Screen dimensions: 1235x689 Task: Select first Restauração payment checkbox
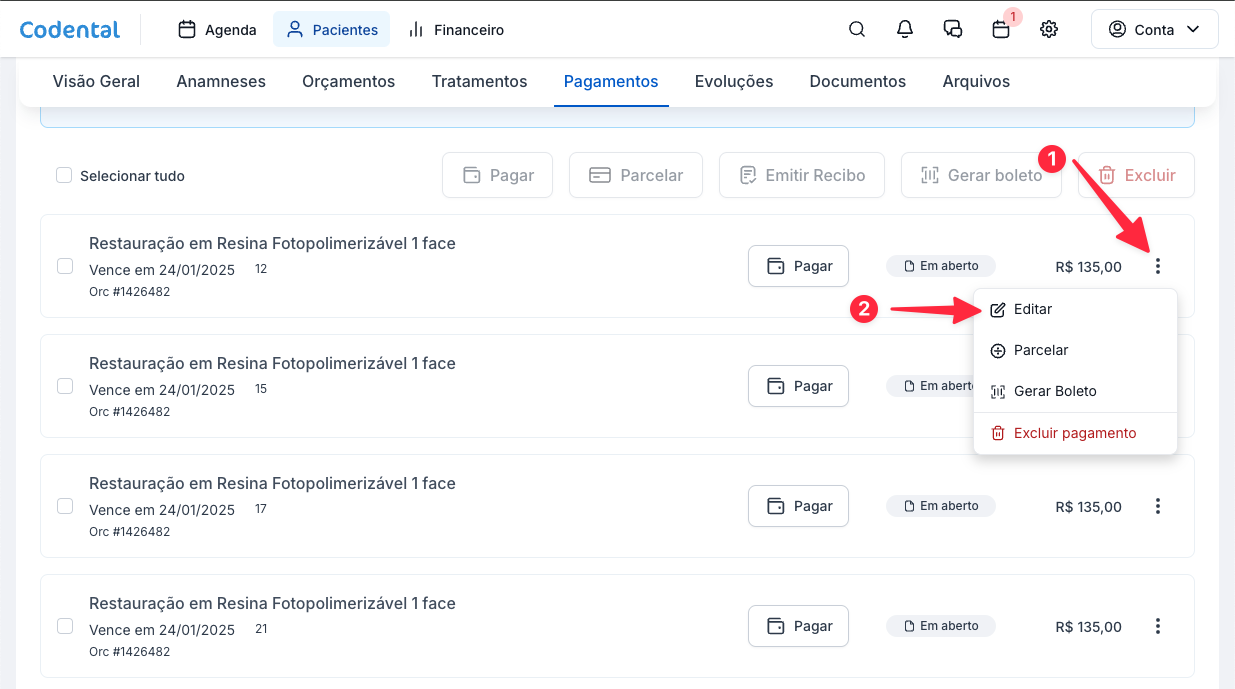pos(65,266)
